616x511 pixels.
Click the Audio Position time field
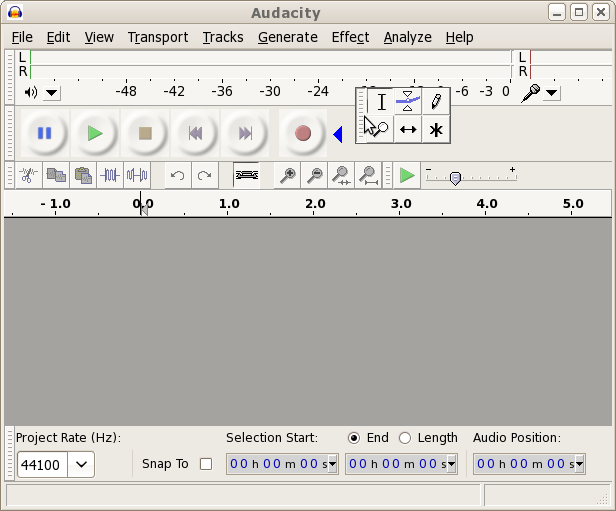pos(523,464)
